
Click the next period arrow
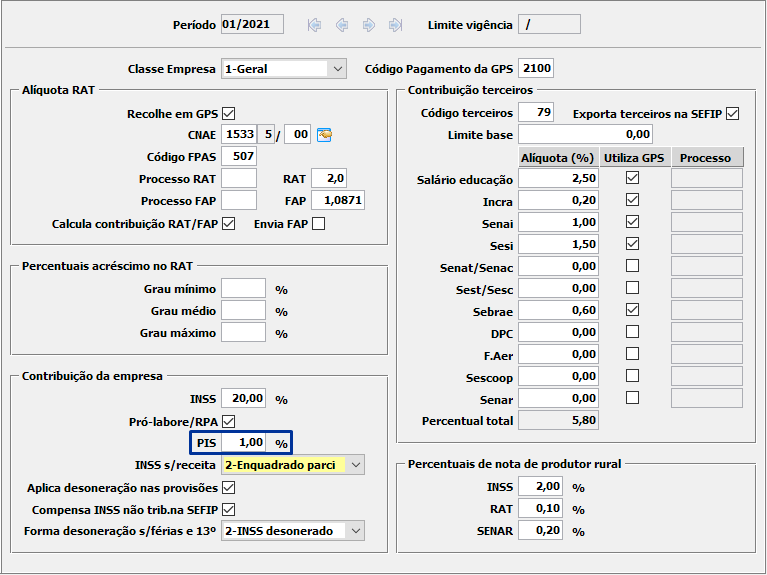click(368, 25)
